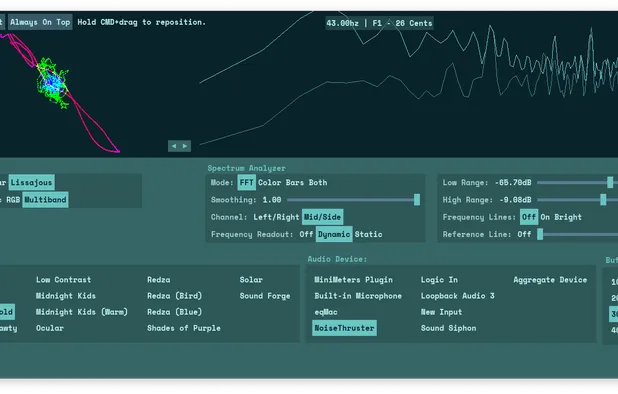
Task: Click the 43.00hz frequency readout label
Action: [380, 23]
